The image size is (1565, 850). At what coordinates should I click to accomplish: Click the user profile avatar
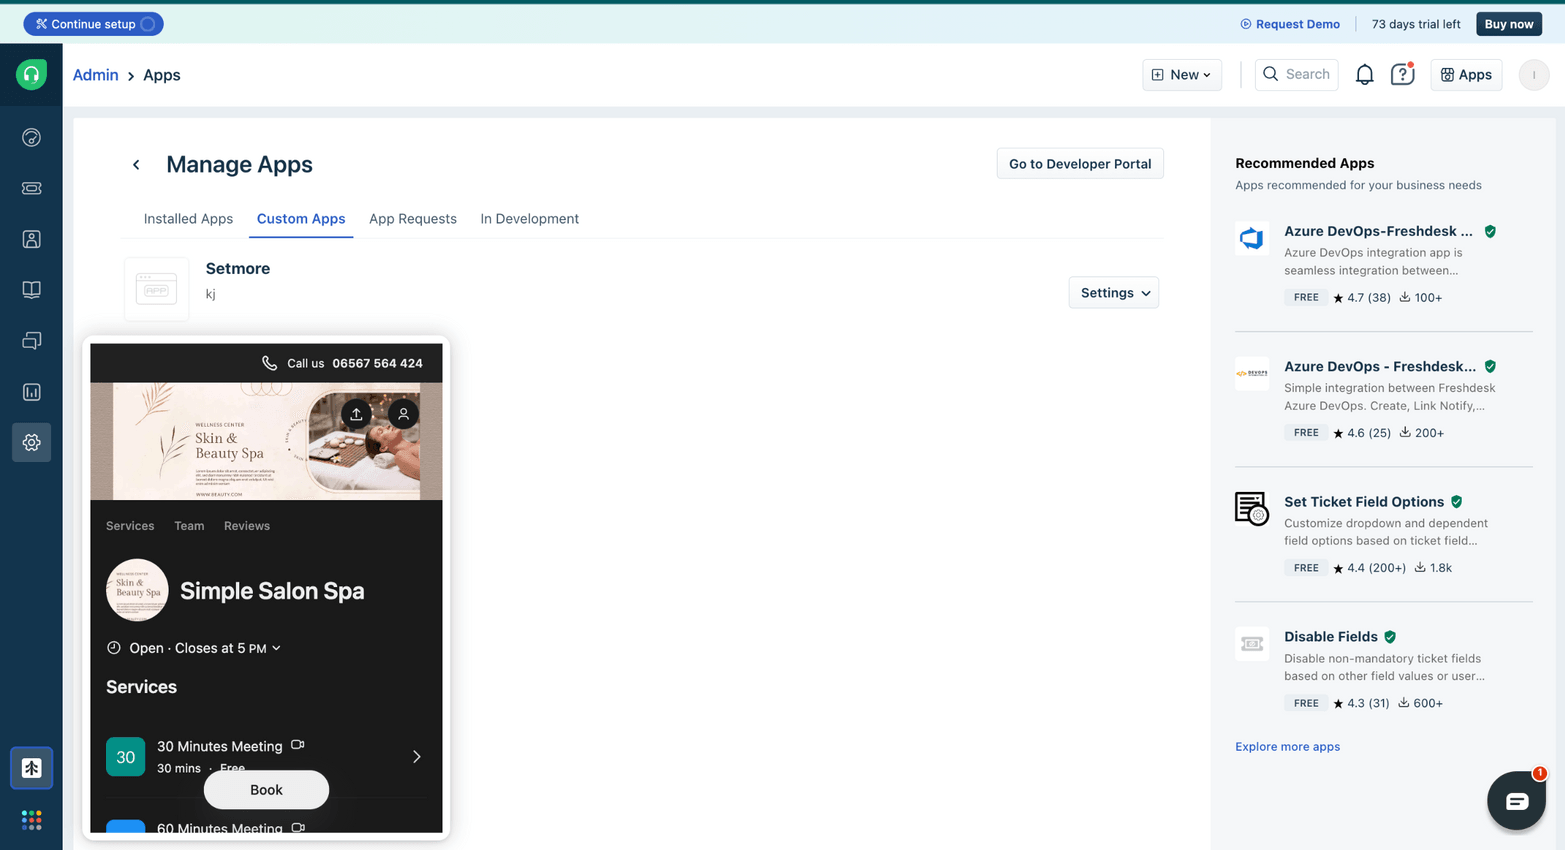click(1533, 75)
